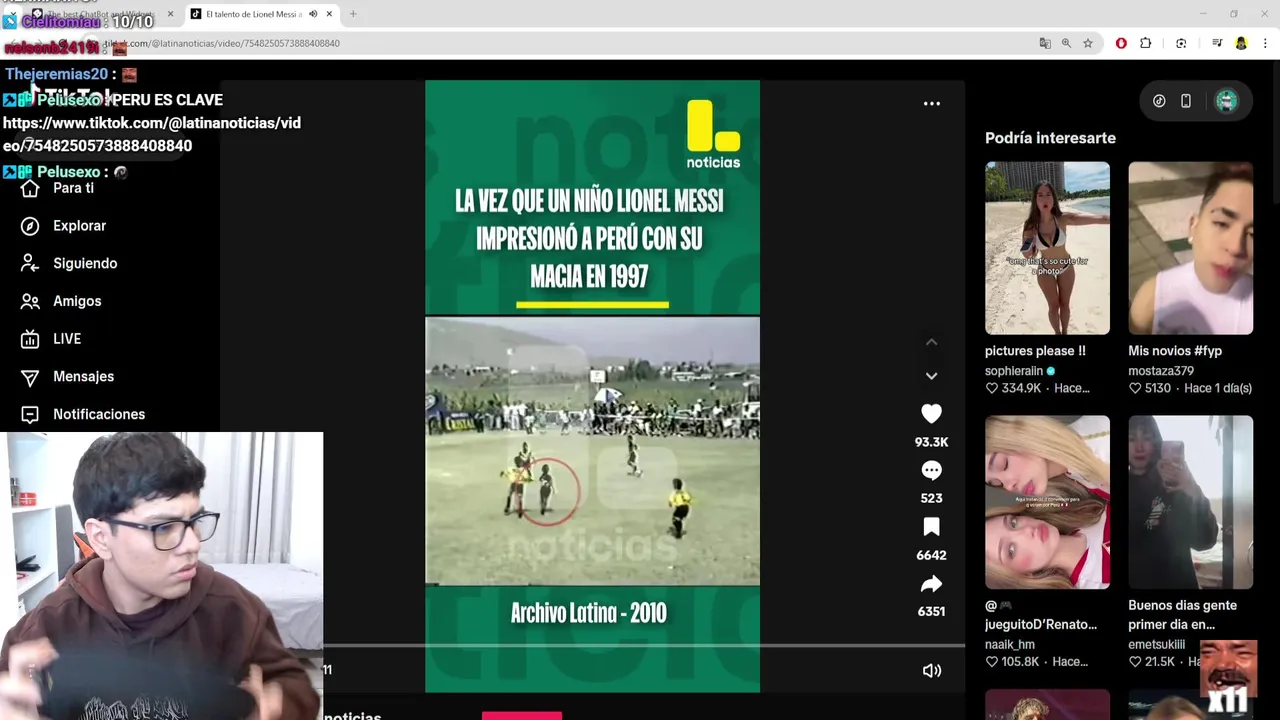1280x720 pixels.
Task: Open 'Notificaciones' in the sidebar
Action: (99, 414)
